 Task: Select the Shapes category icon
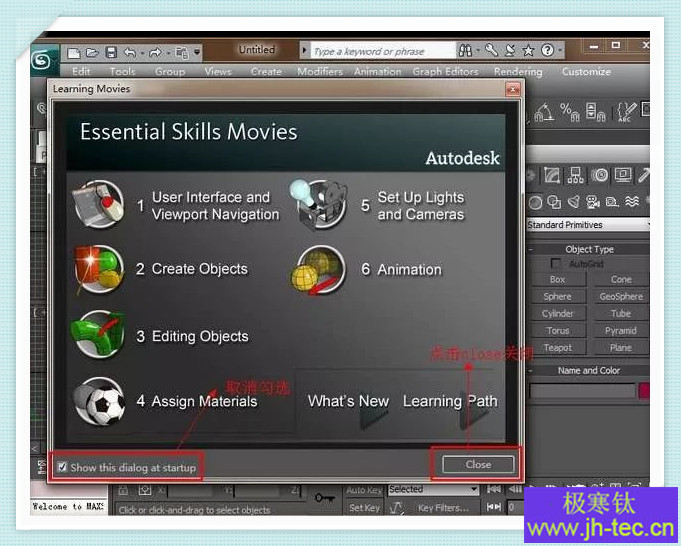pos(554,202)
